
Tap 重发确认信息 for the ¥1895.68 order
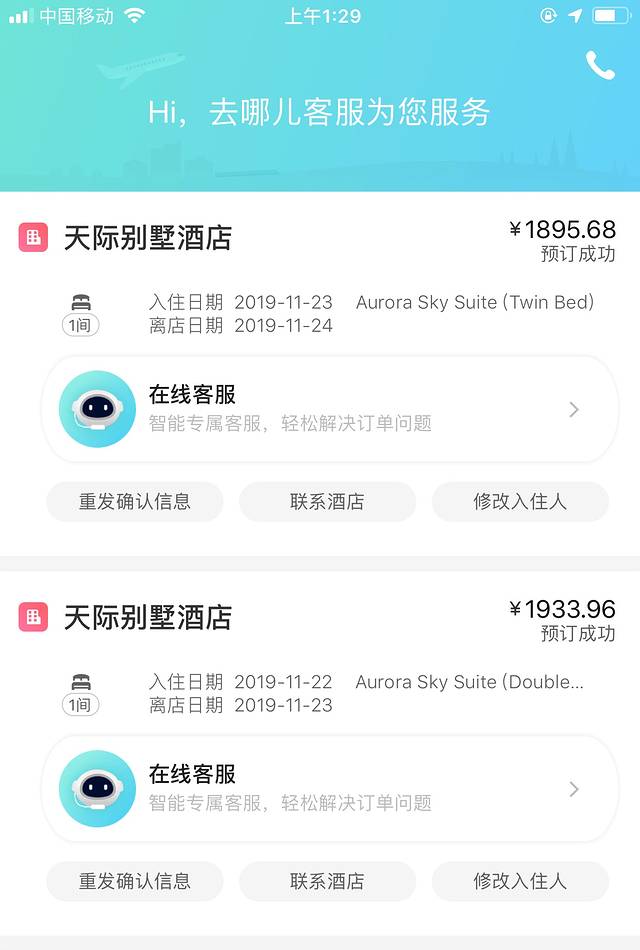135,501
